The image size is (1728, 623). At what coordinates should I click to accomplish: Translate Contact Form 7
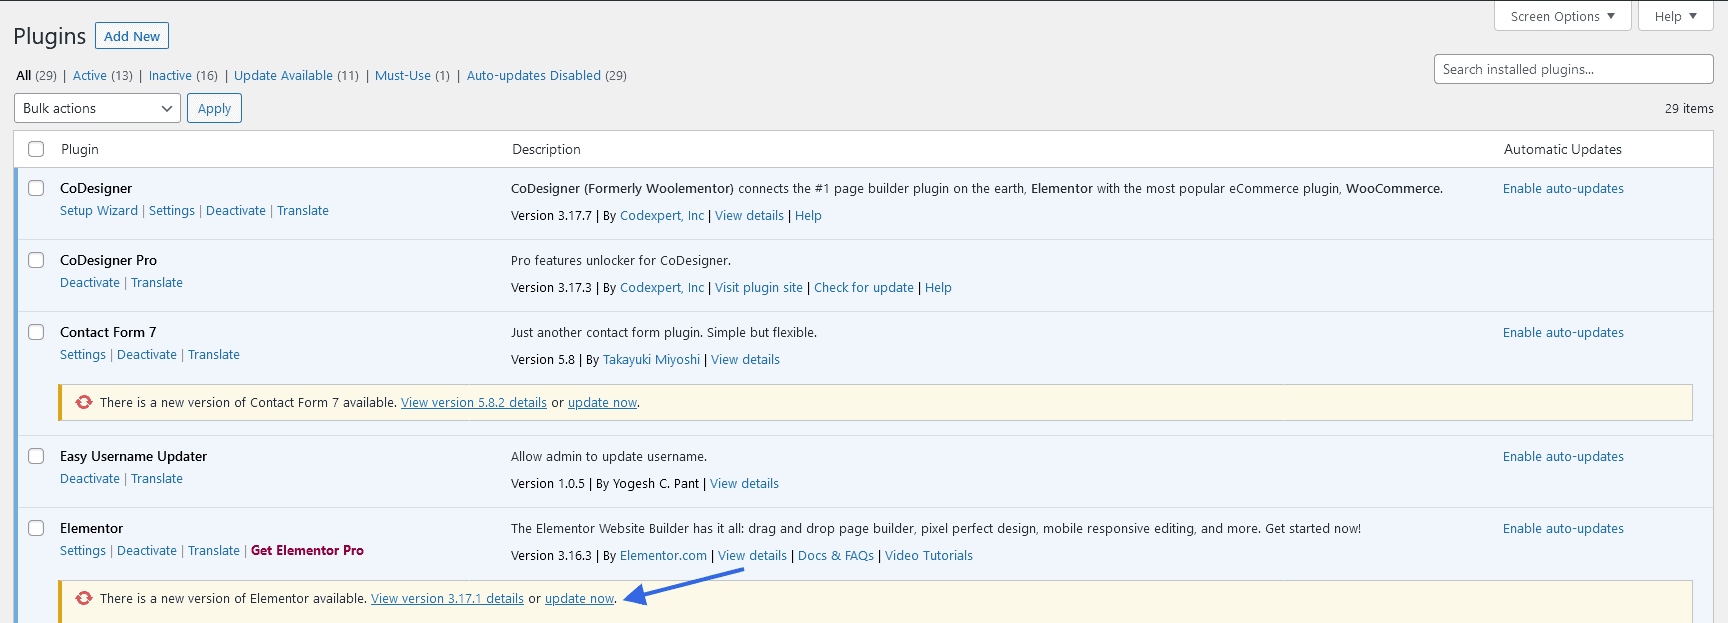coord(214,354)
